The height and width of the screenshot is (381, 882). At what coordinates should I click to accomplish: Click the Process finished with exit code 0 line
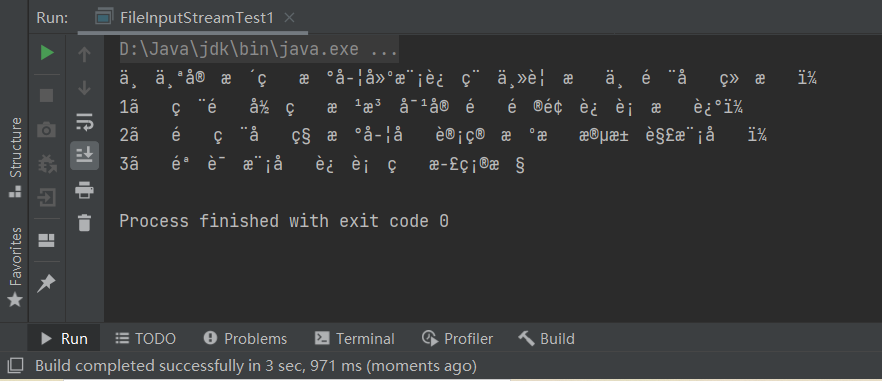coord(284,221)
